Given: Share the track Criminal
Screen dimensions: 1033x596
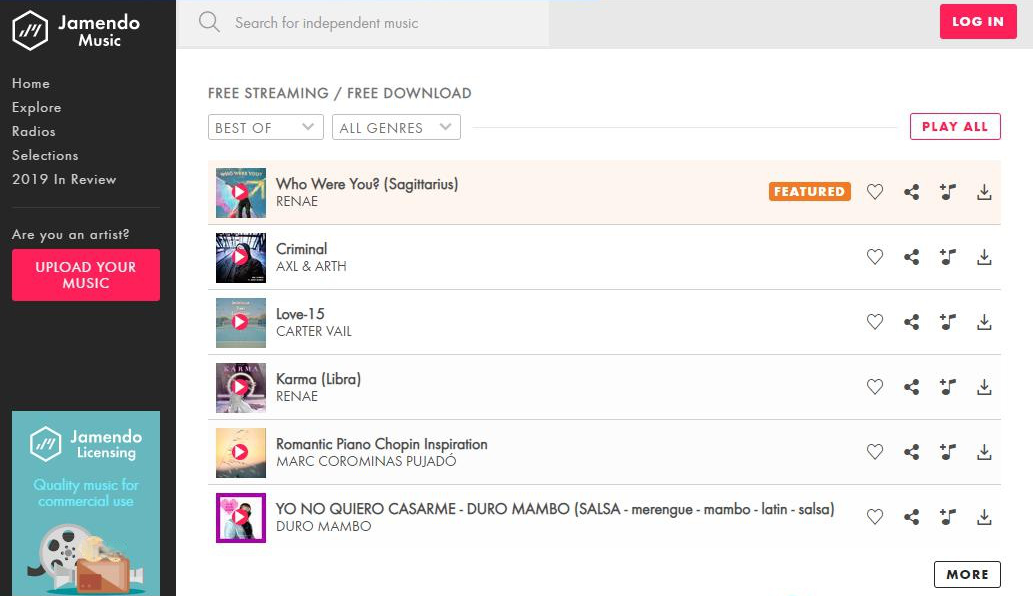Looking at the screenshot, I should [912, 257].
